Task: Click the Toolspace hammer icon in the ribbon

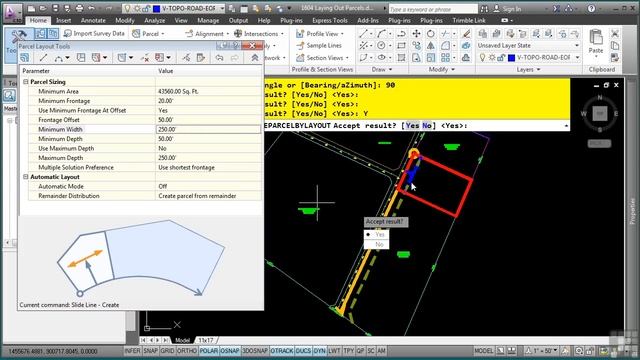Action: [x=18, y=37]
